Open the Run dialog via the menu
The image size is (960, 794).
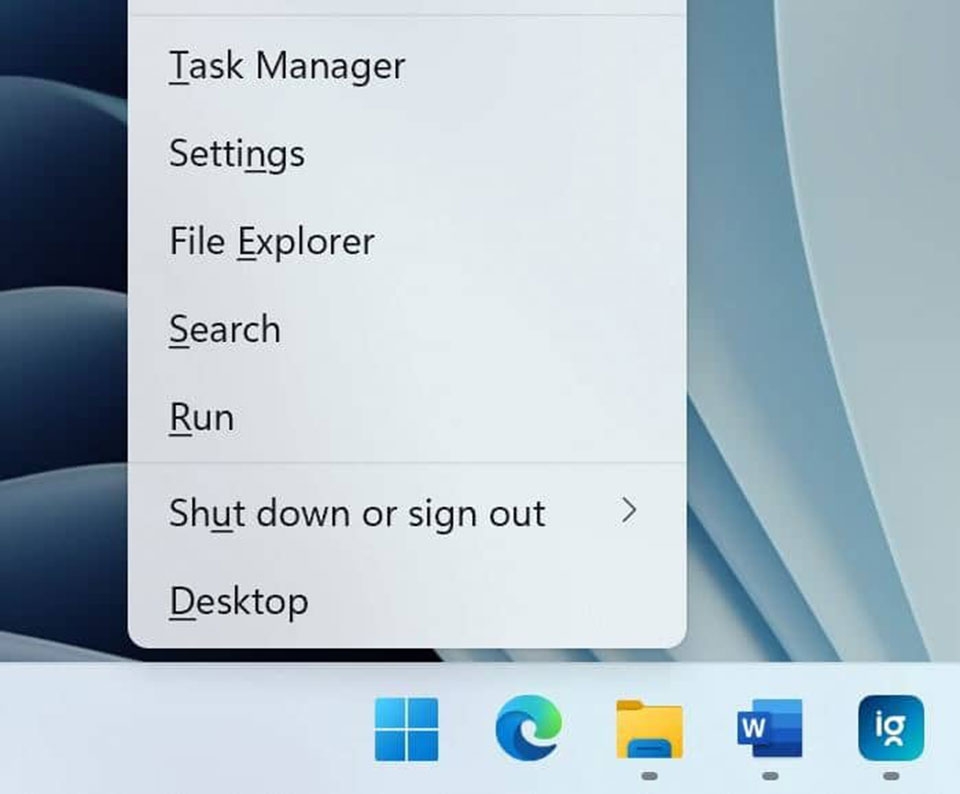pos(201,417)
